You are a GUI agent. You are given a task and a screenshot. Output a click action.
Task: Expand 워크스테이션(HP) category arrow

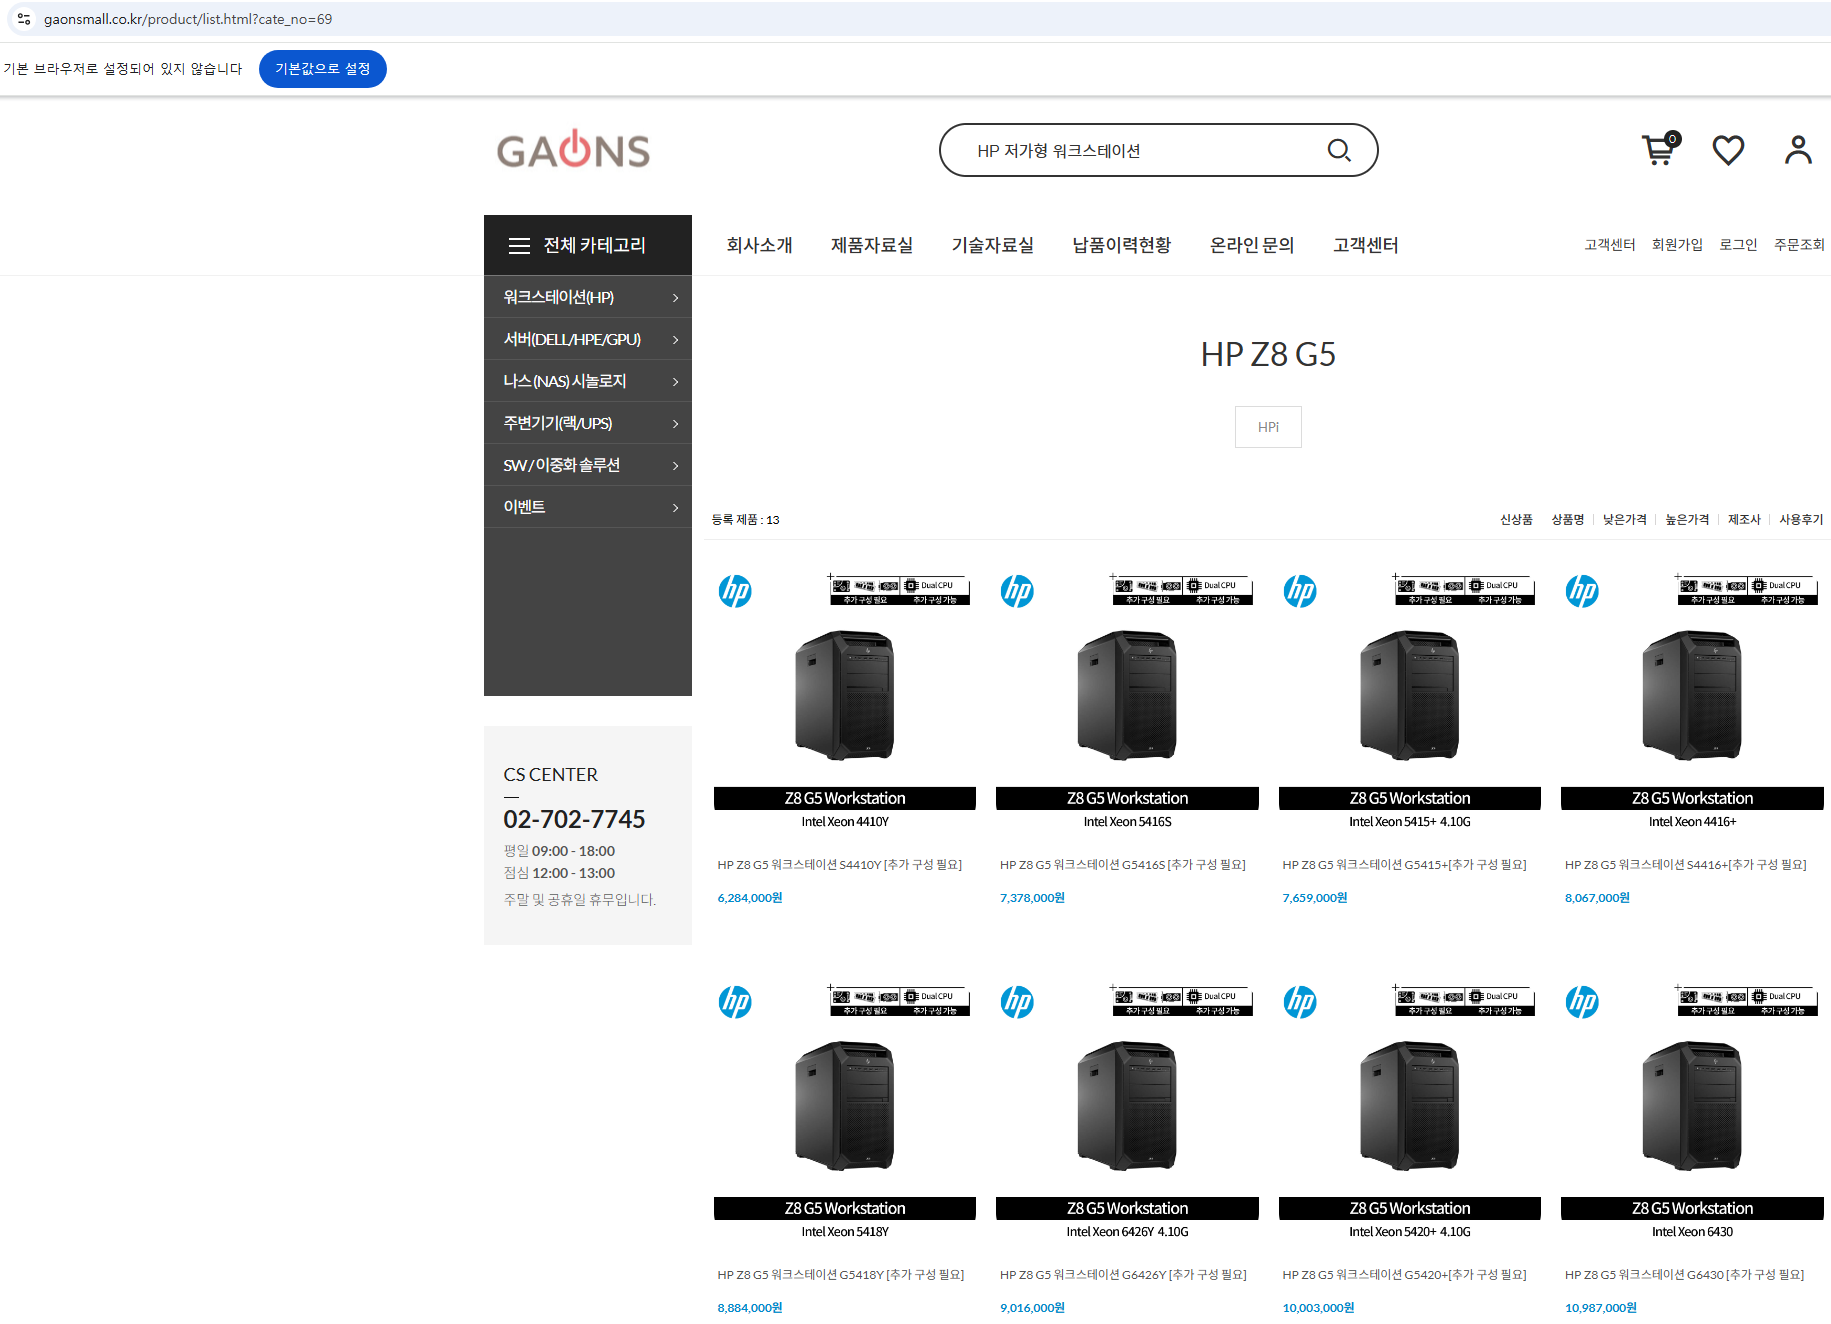pos(676,298)
